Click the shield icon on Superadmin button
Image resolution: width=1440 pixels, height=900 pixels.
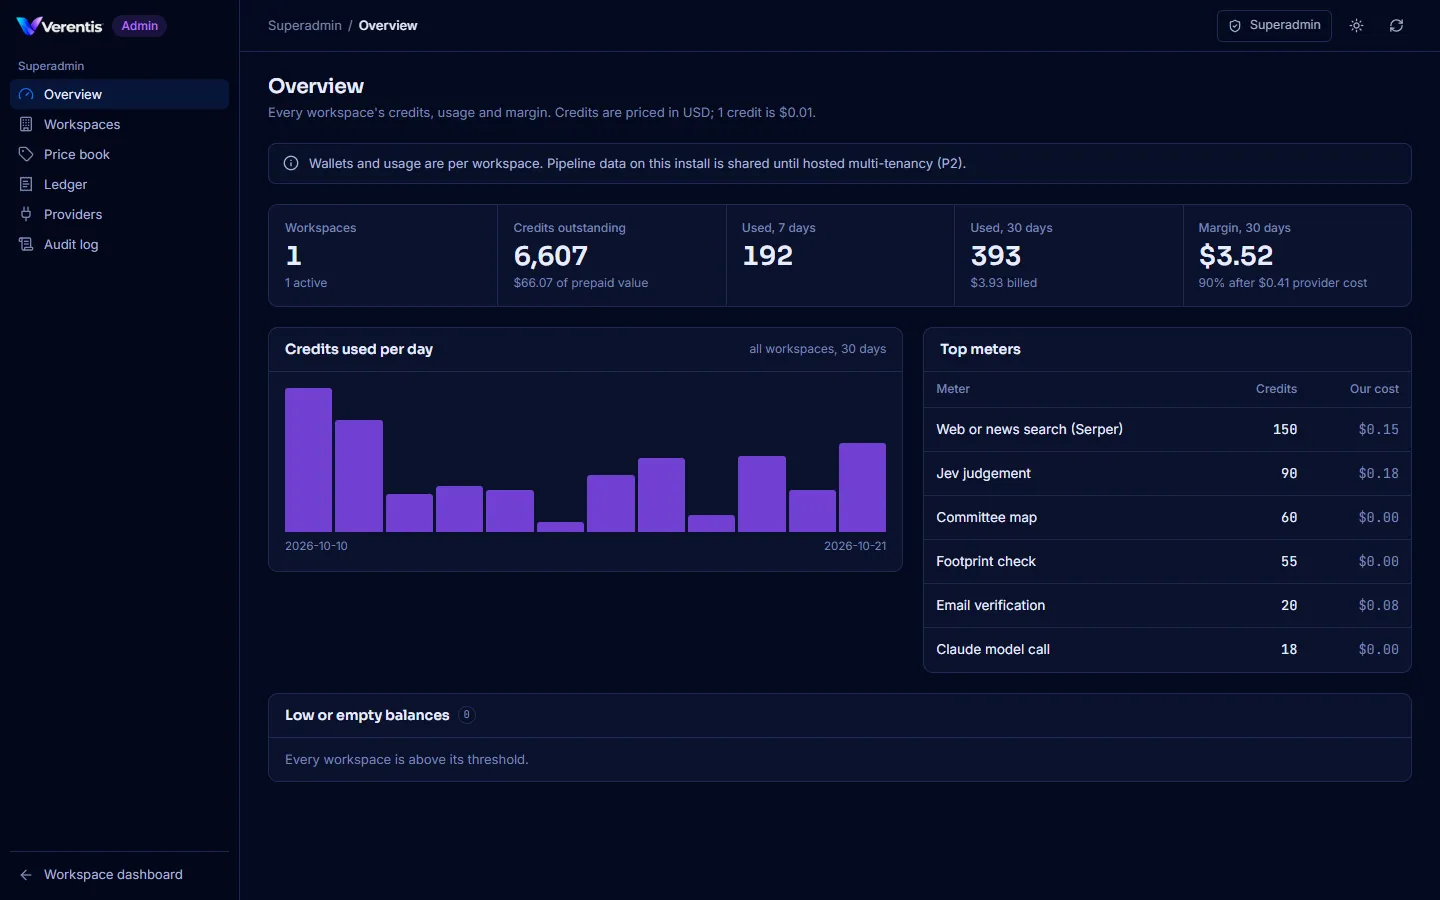pos(1235,26)
